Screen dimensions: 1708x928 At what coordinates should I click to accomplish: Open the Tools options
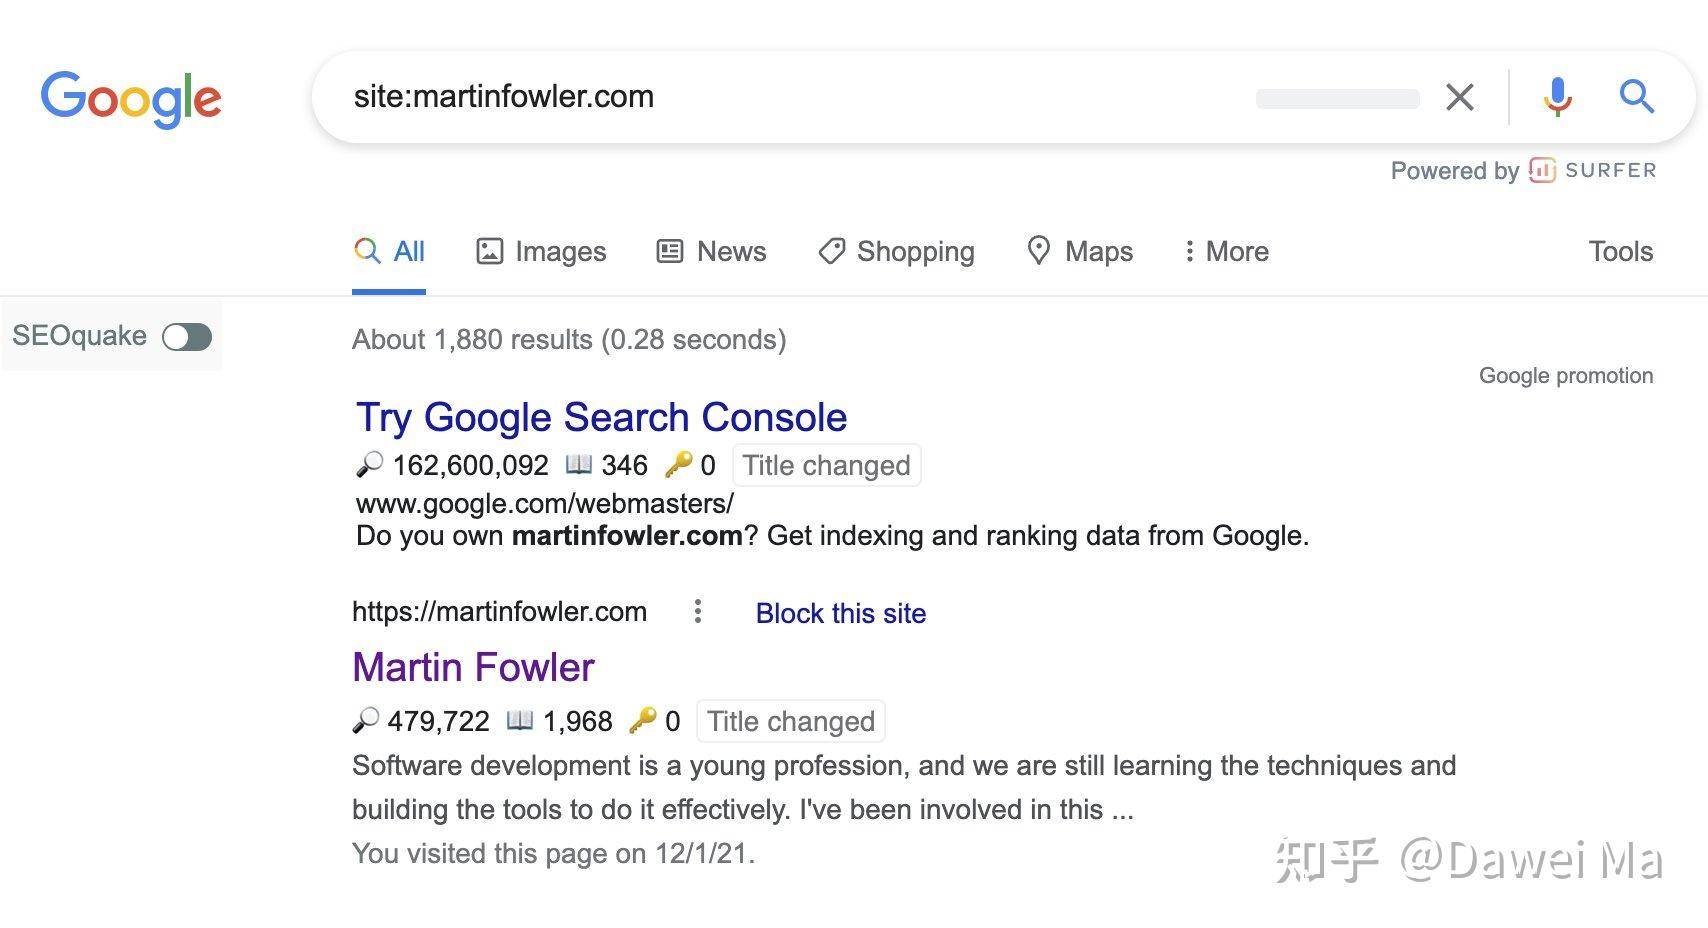[1620, 251]
